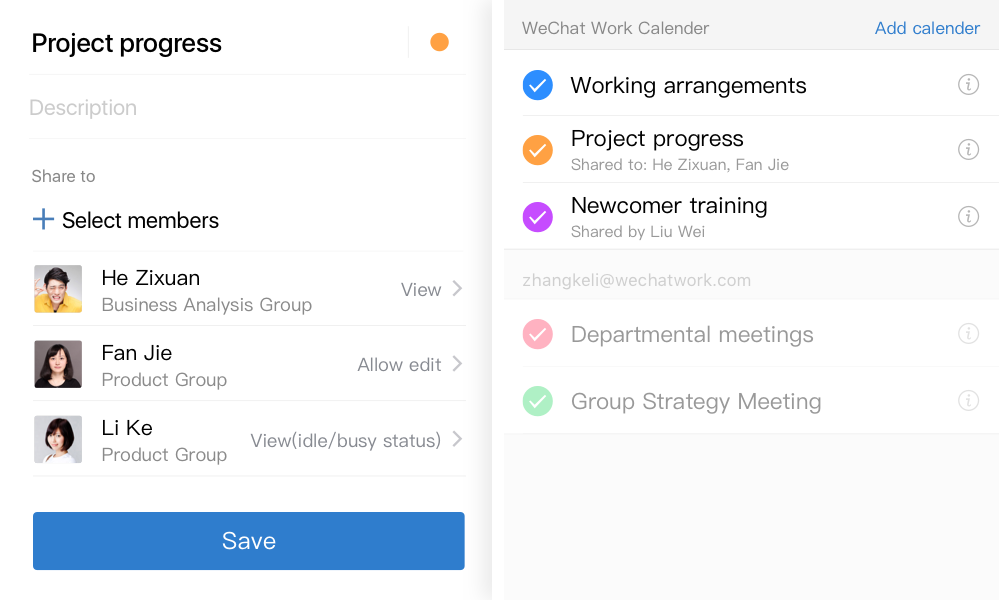Screen dimensions: 999x600
Task: Open info icon for Newcomer training calendar
Action: click(x=968, y=216)
